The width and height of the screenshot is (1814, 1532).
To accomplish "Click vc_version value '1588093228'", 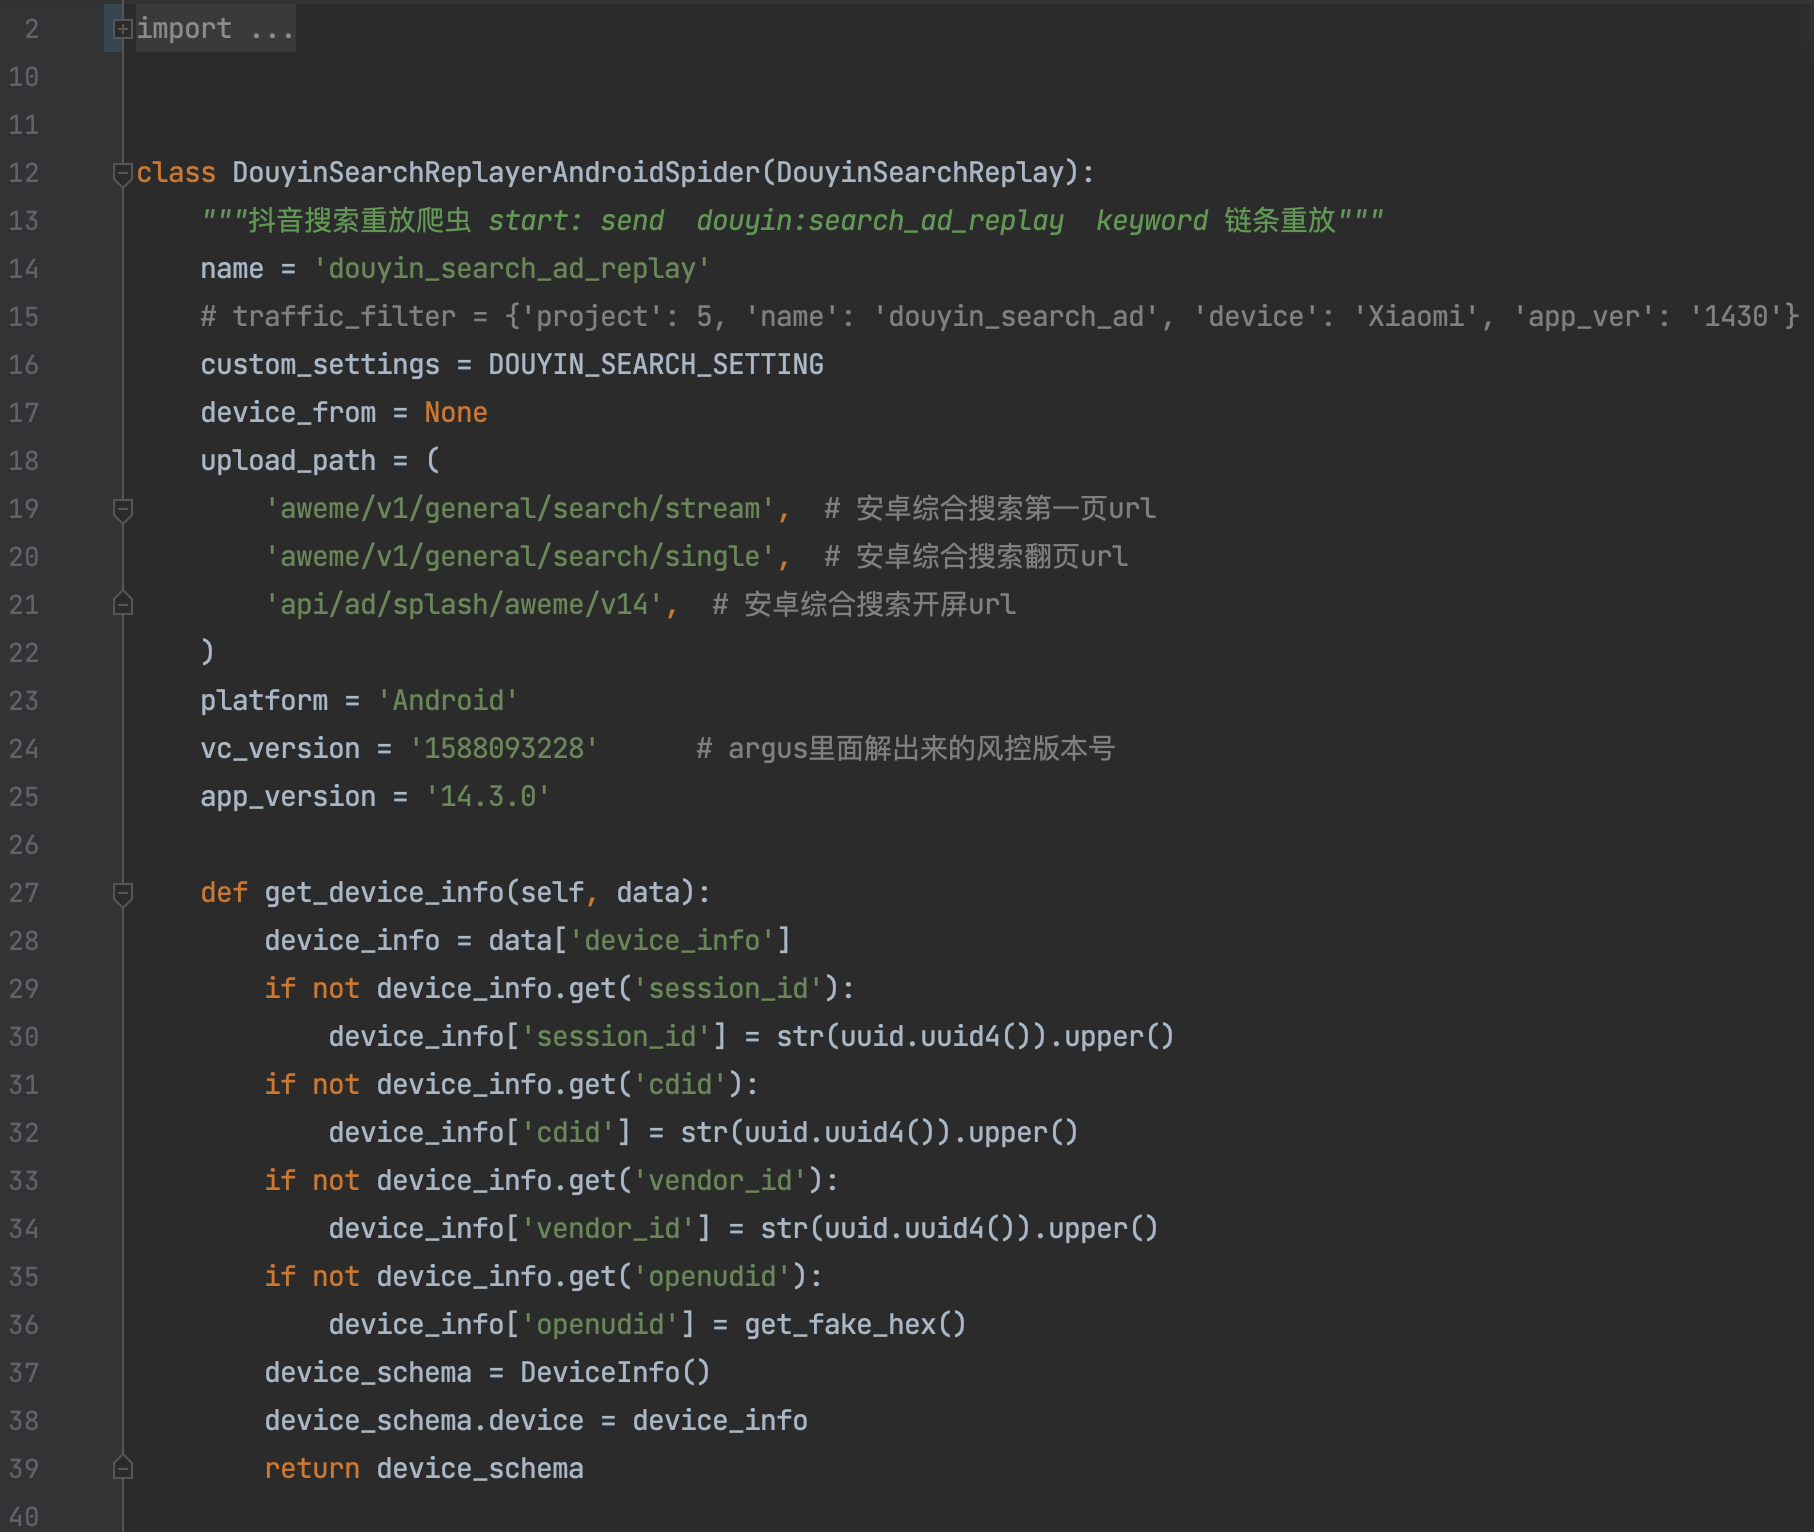I will tap(504, 749).
